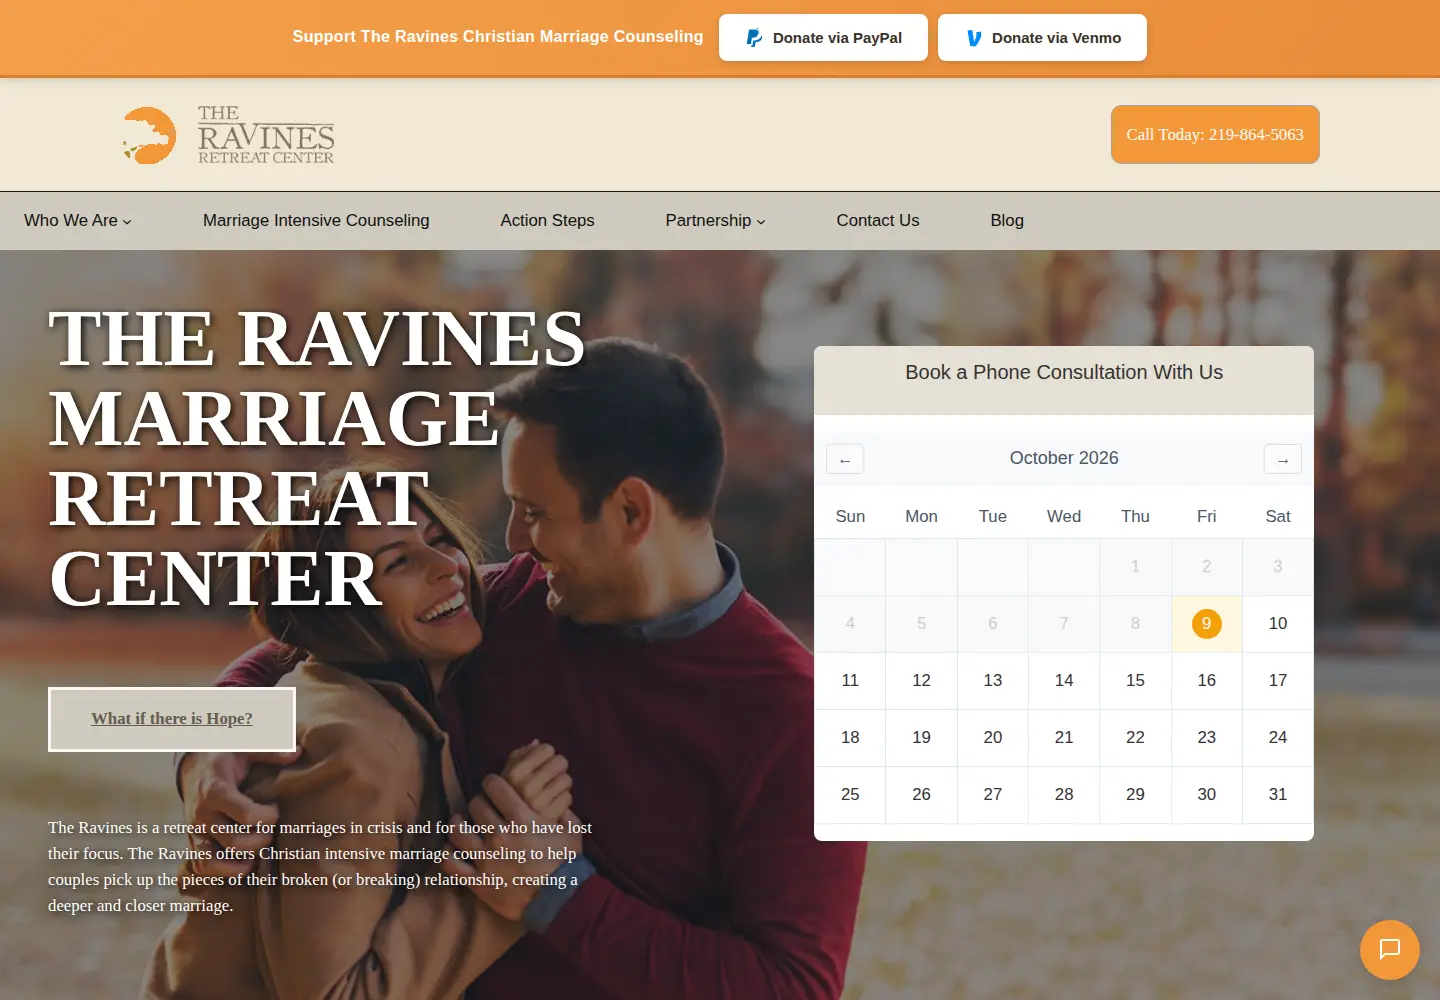
Task: Pick October 12 on the calendar
Action: (x=921, y=681)
